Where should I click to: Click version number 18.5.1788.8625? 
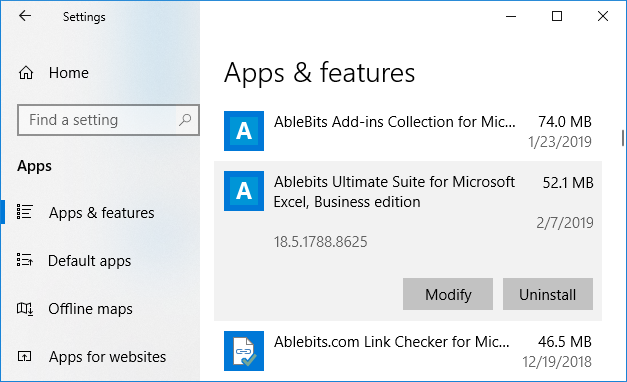tap(320, 242)
